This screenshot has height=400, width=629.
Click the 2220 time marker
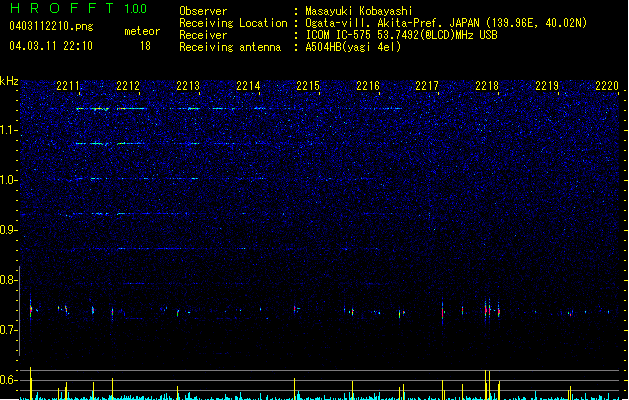(607, 86)
